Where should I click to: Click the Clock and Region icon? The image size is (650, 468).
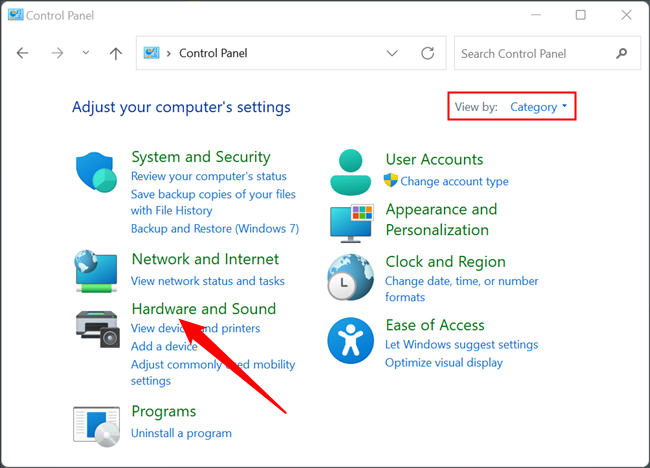pos(350,277)
